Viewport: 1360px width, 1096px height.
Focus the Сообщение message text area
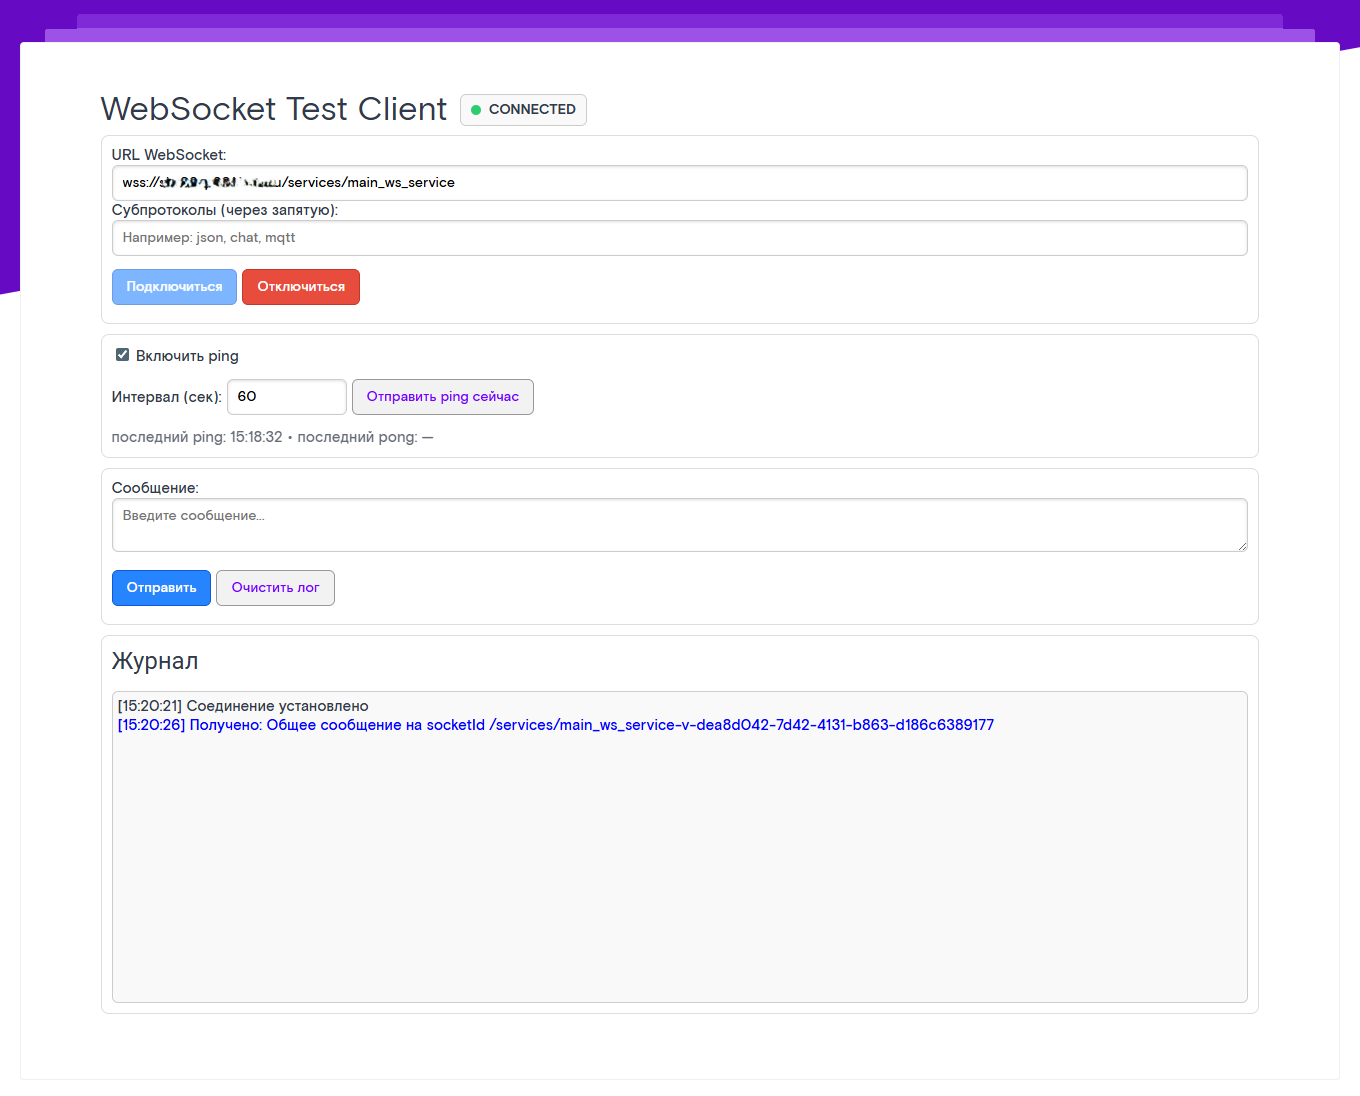[679, 524]
